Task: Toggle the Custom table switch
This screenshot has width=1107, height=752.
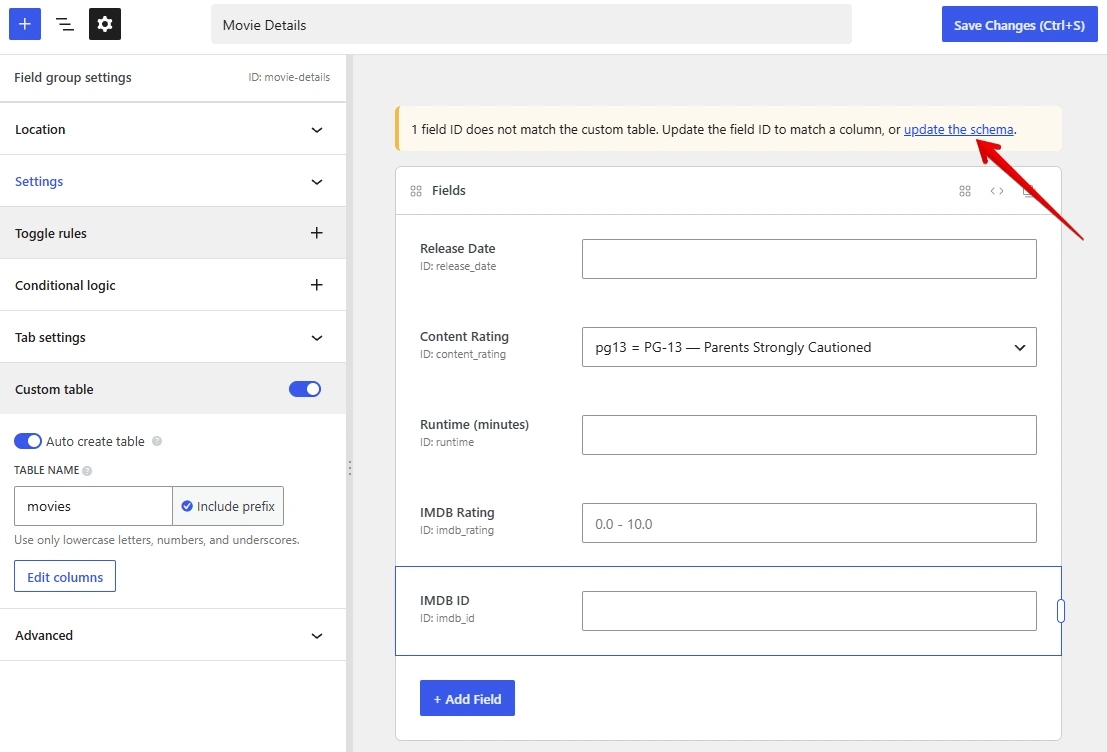Action: [x=305, y=389]
